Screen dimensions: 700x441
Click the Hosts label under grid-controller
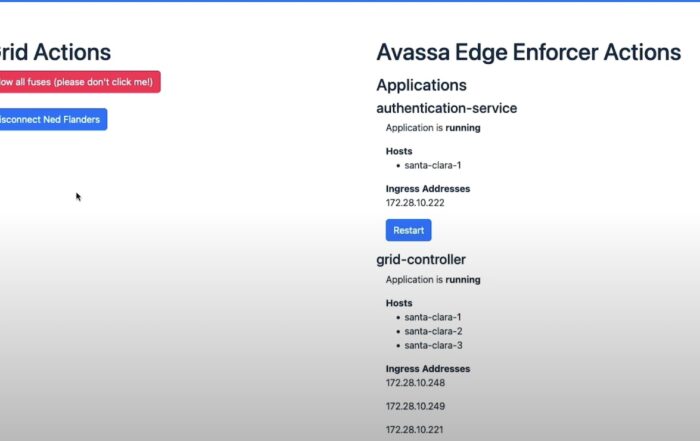pyautogui.click(x=399, y=303)
